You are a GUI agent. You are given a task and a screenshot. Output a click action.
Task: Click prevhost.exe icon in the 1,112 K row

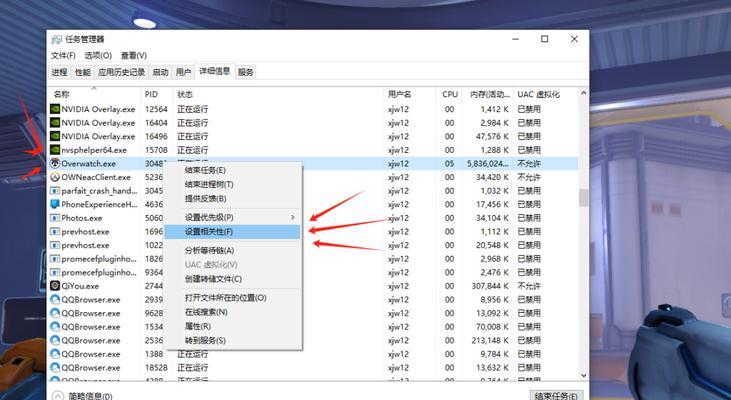click(x=55, y=231)
